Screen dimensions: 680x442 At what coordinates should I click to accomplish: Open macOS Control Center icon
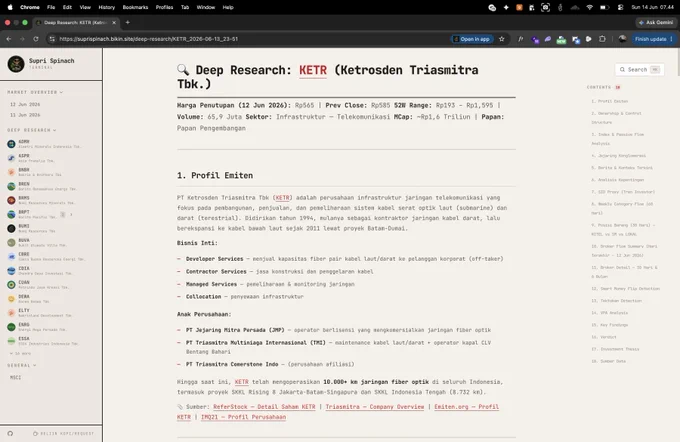[621, 7]
